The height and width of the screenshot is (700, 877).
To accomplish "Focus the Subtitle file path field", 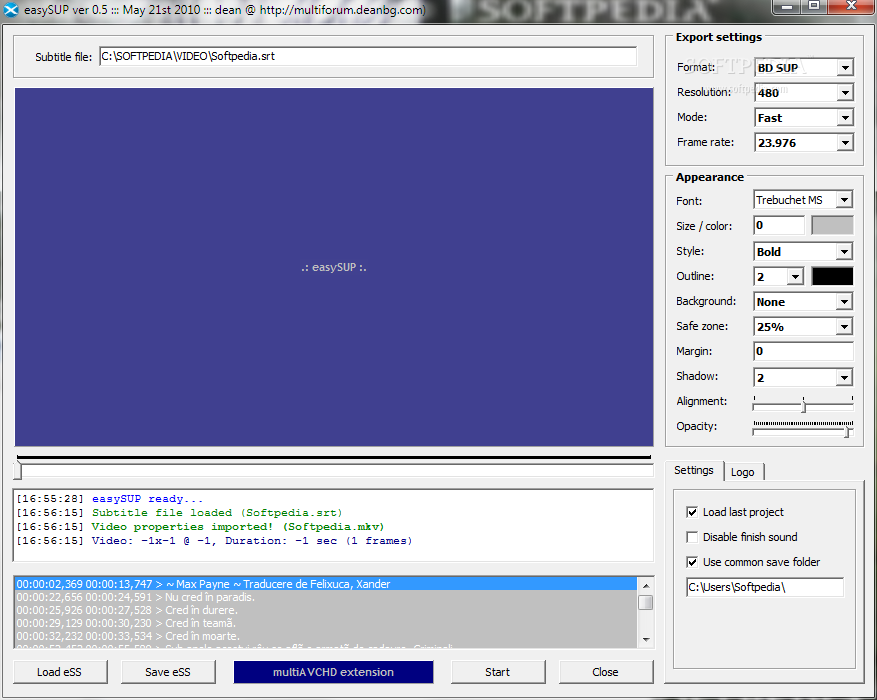I will tap(368, 56).
